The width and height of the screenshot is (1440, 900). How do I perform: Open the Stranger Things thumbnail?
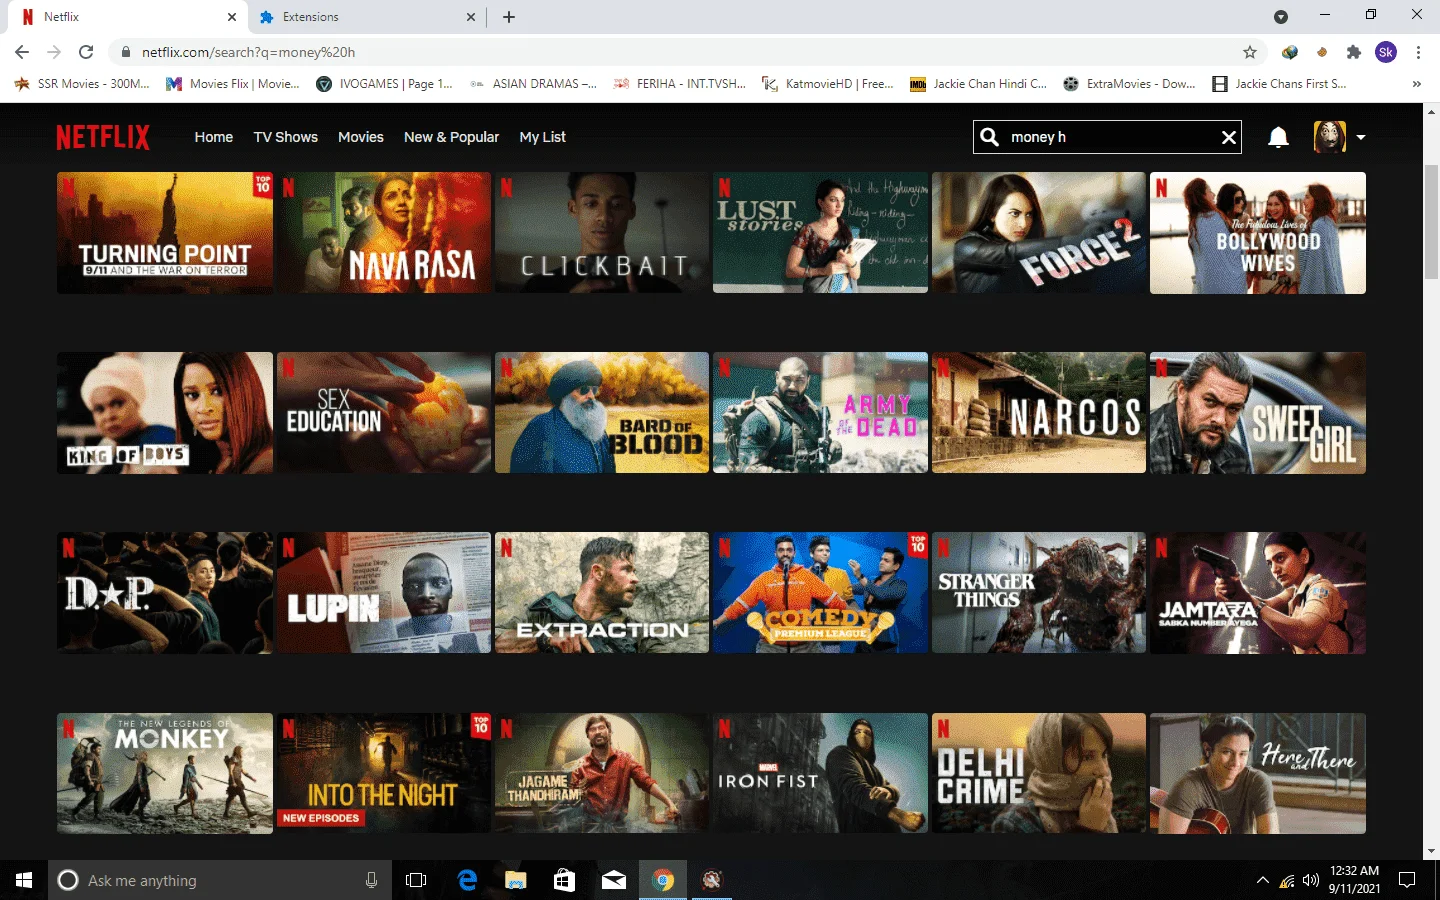(x=1039, y=593)
